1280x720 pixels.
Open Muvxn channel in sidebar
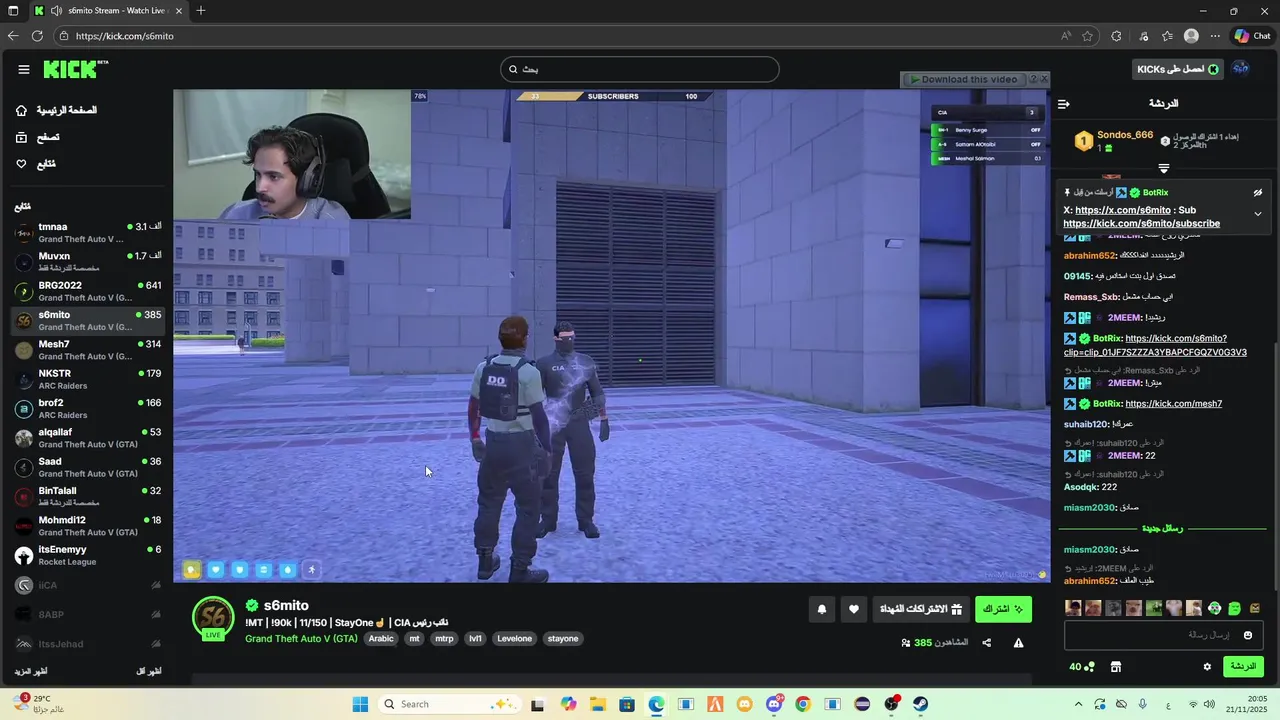coord(88,262)
